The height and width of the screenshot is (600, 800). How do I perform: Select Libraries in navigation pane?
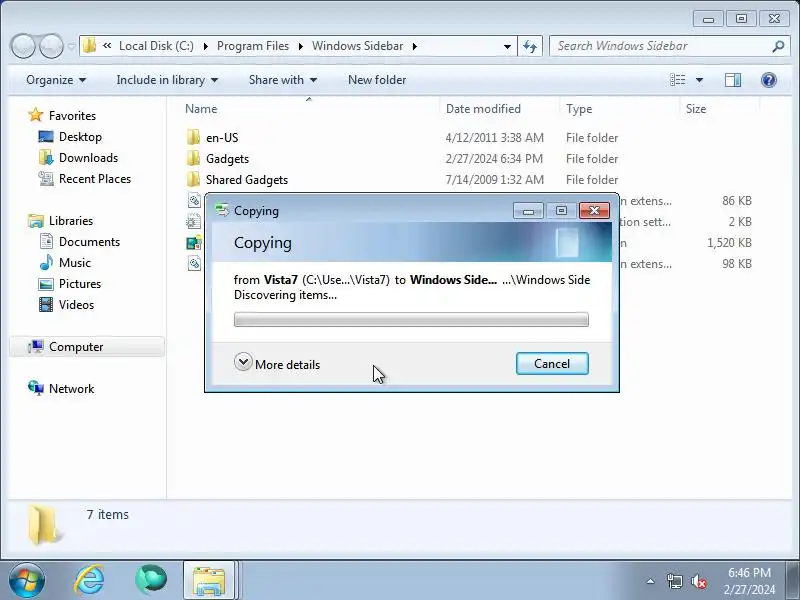pyautogui.click(x=71, y=220)
